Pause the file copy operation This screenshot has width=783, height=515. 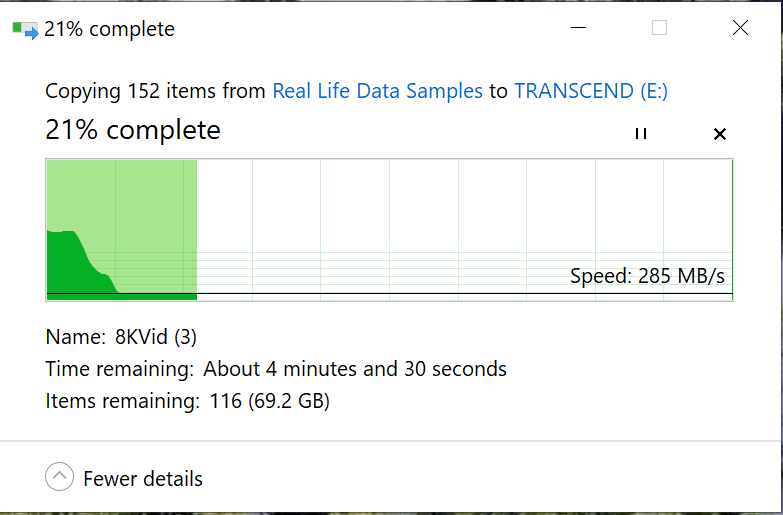click(x=641, y=134)
